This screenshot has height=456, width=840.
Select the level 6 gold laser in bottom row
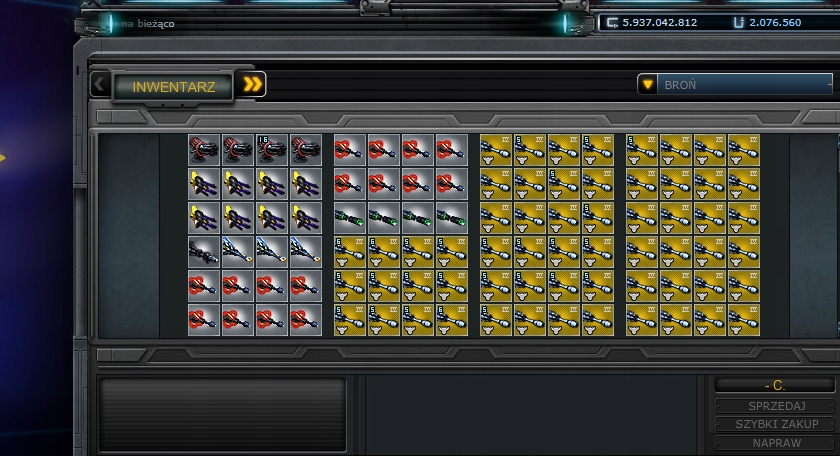click(x=452, y=320)
